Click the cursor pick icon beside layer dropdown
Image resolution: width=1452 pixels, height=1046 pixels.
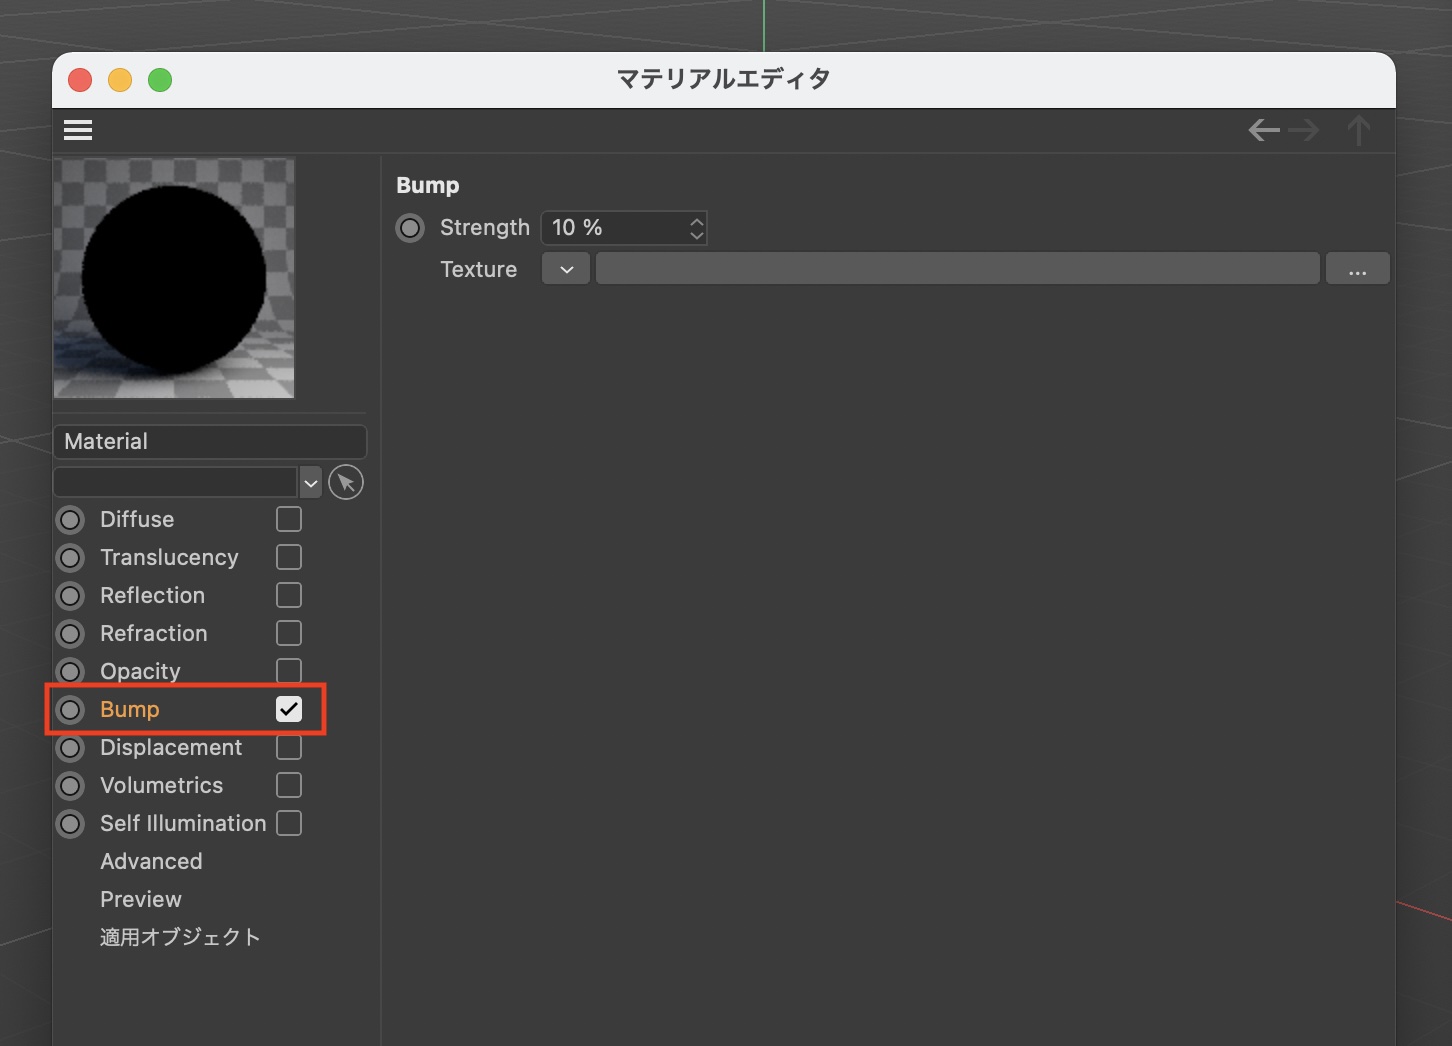[x=346, y=483]
